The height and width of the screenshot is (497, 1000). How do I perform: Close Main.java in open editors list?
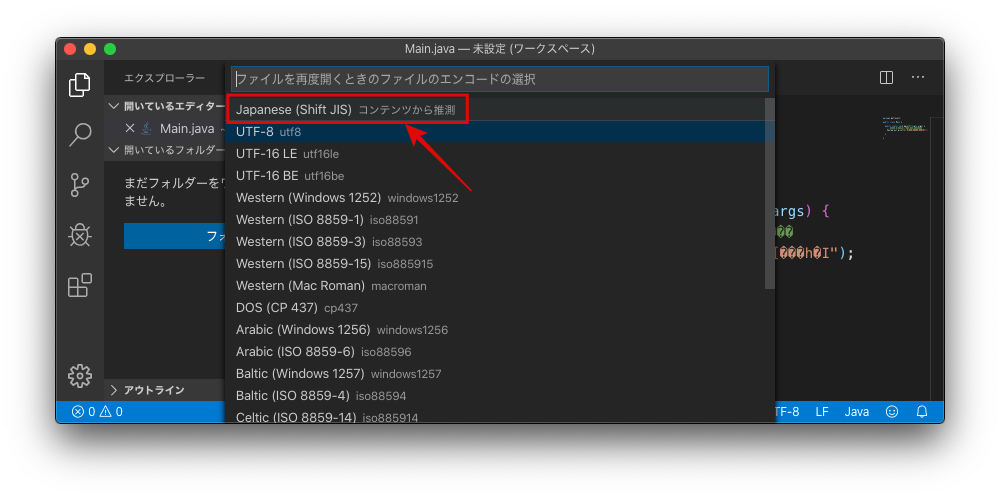pos(129,128)
